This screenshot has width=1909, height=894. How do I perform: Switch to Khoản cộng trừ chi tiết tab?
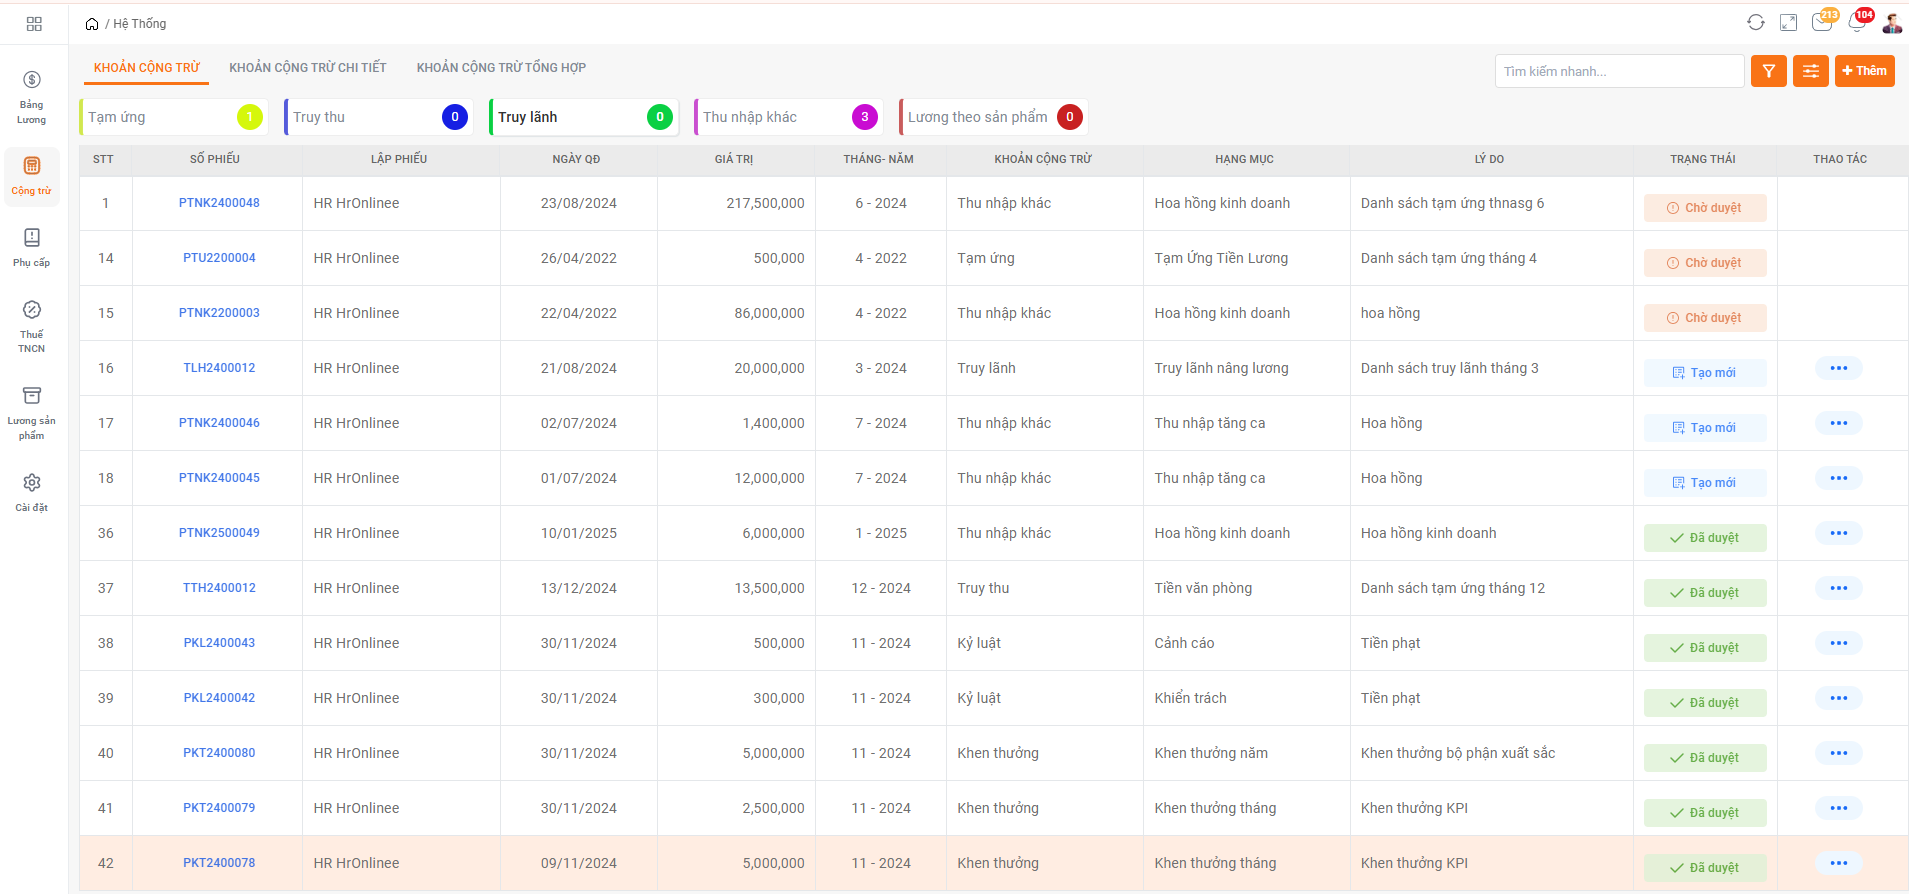[307, 68]
